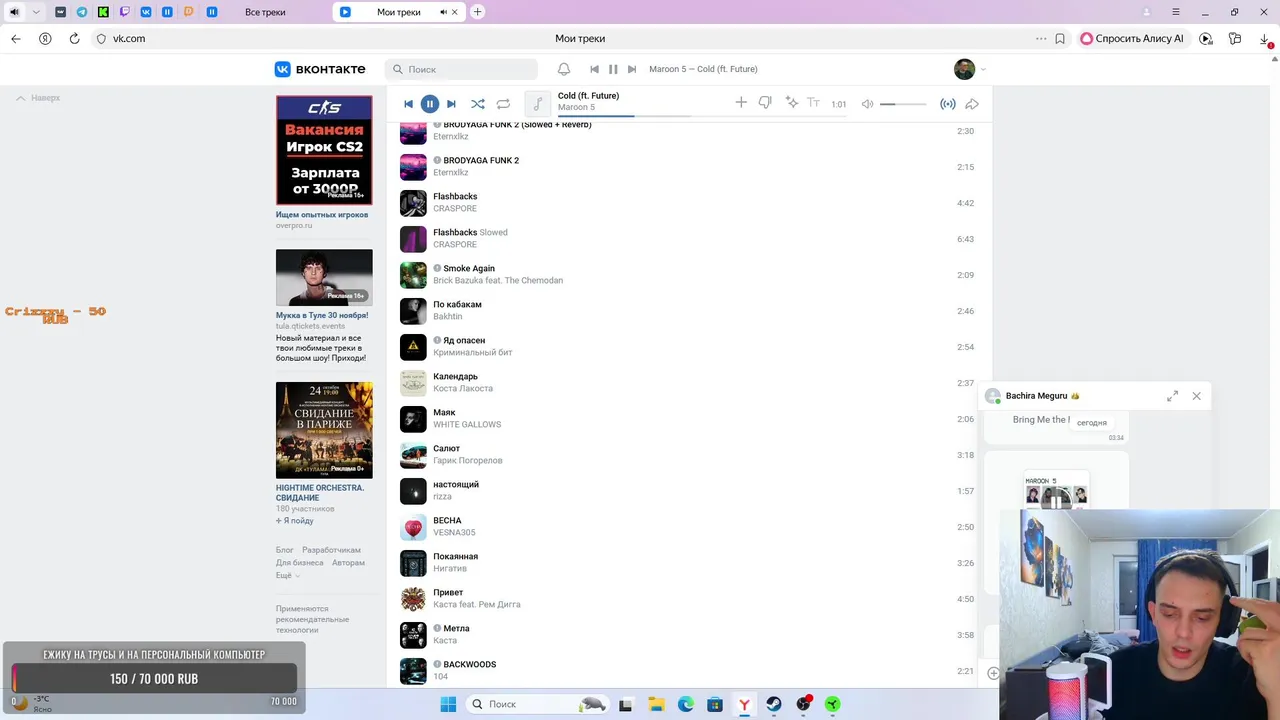Click the Наверх back-to-top button
The image size is (1280, 720).
point(38,98)
